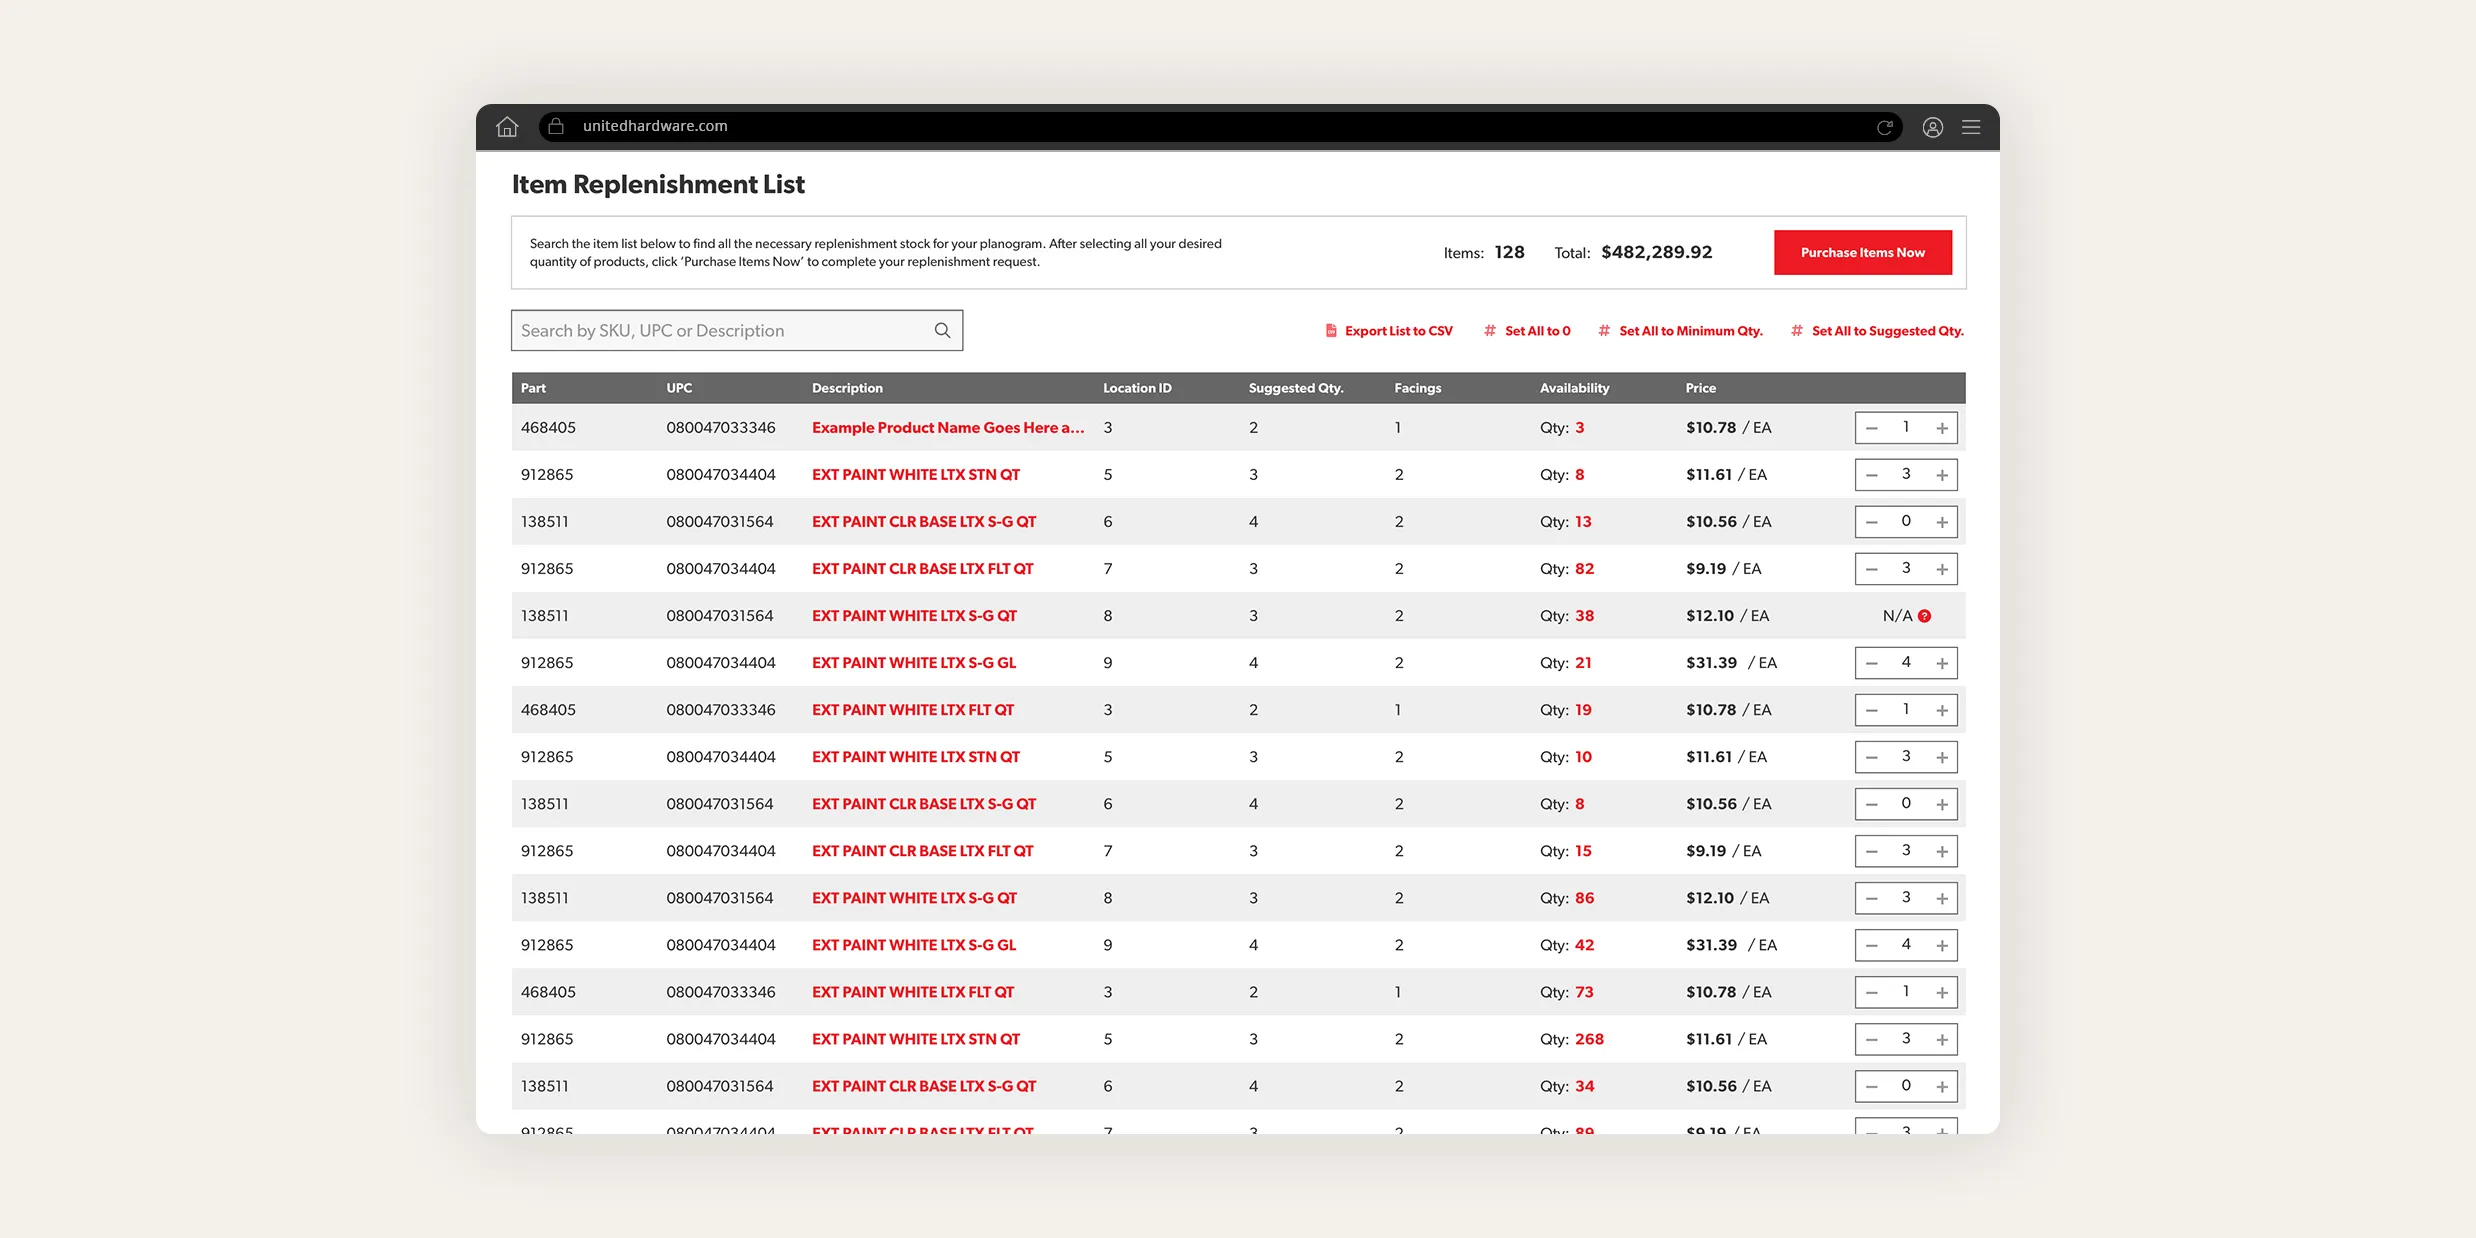Image resolution: width=2476 pixels, height=1238 pixels.
Task: Decrease quantity in the Qty: 13 row
Action: pos(1872,522)
